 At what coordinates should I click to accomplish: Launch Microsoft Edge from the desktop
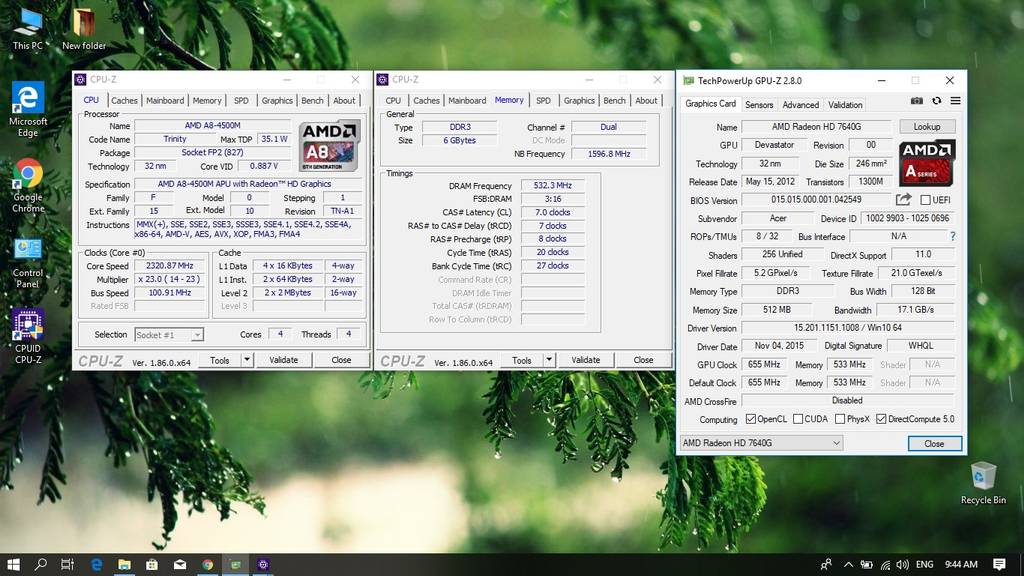(x=28, y=109)
